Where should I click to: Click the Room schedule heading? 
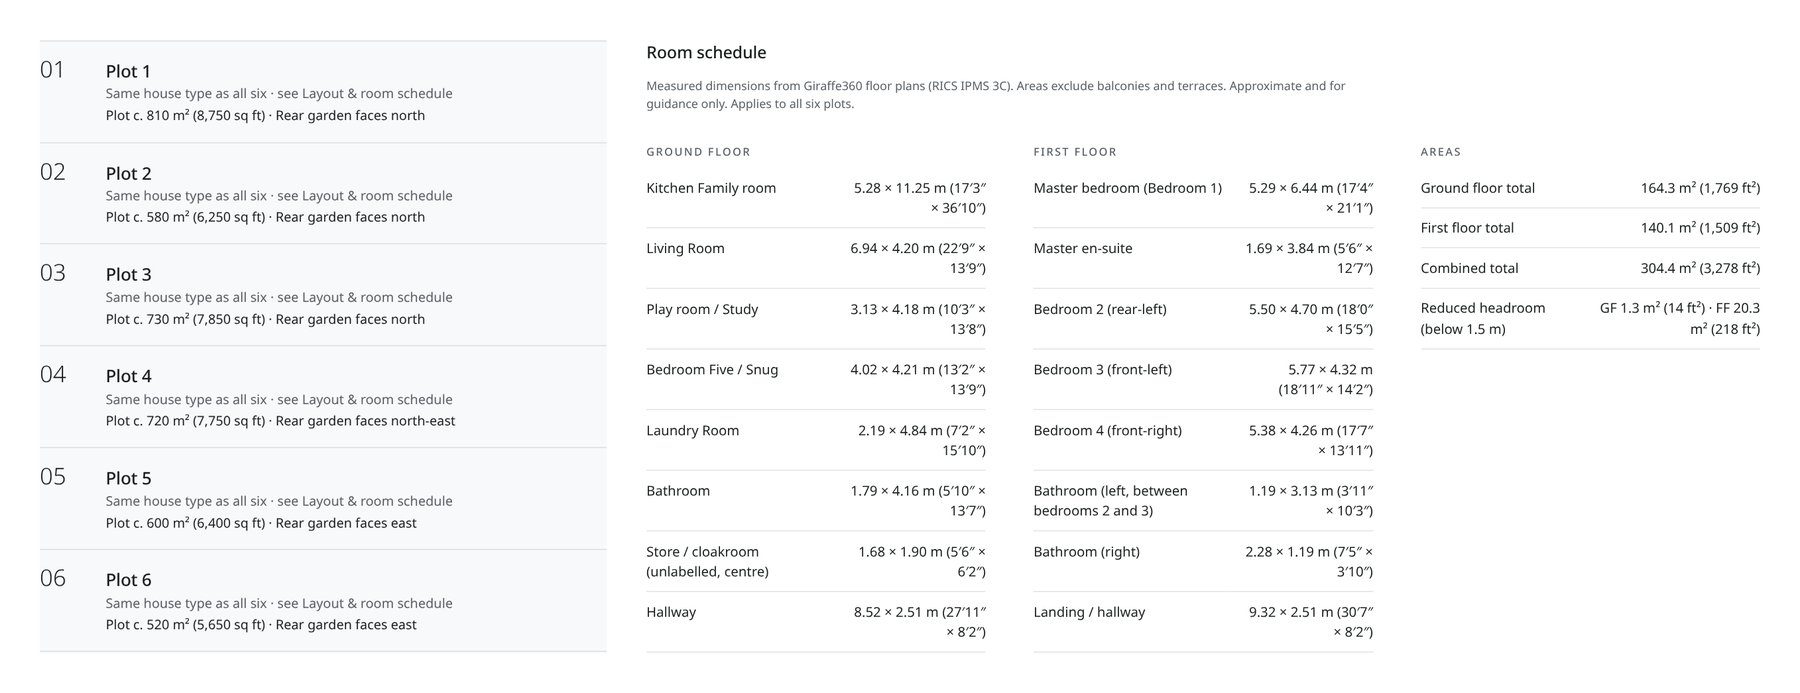tap(706, 52)
